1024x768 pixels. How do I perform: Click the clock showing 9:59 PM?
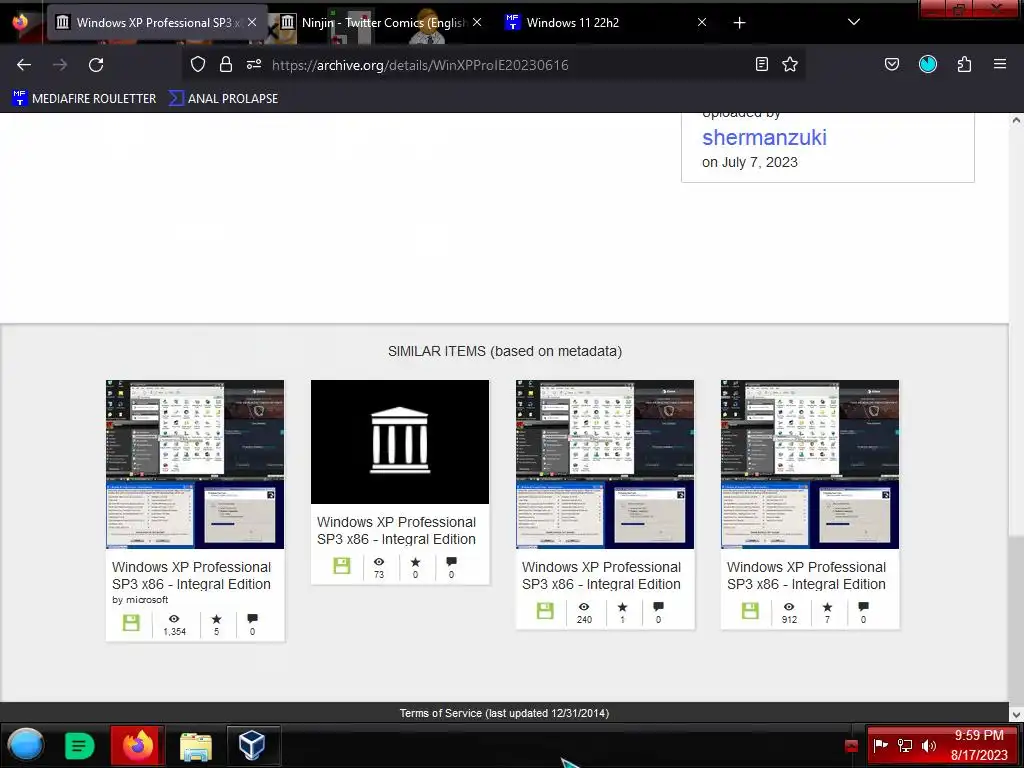[x=979, y=745]
